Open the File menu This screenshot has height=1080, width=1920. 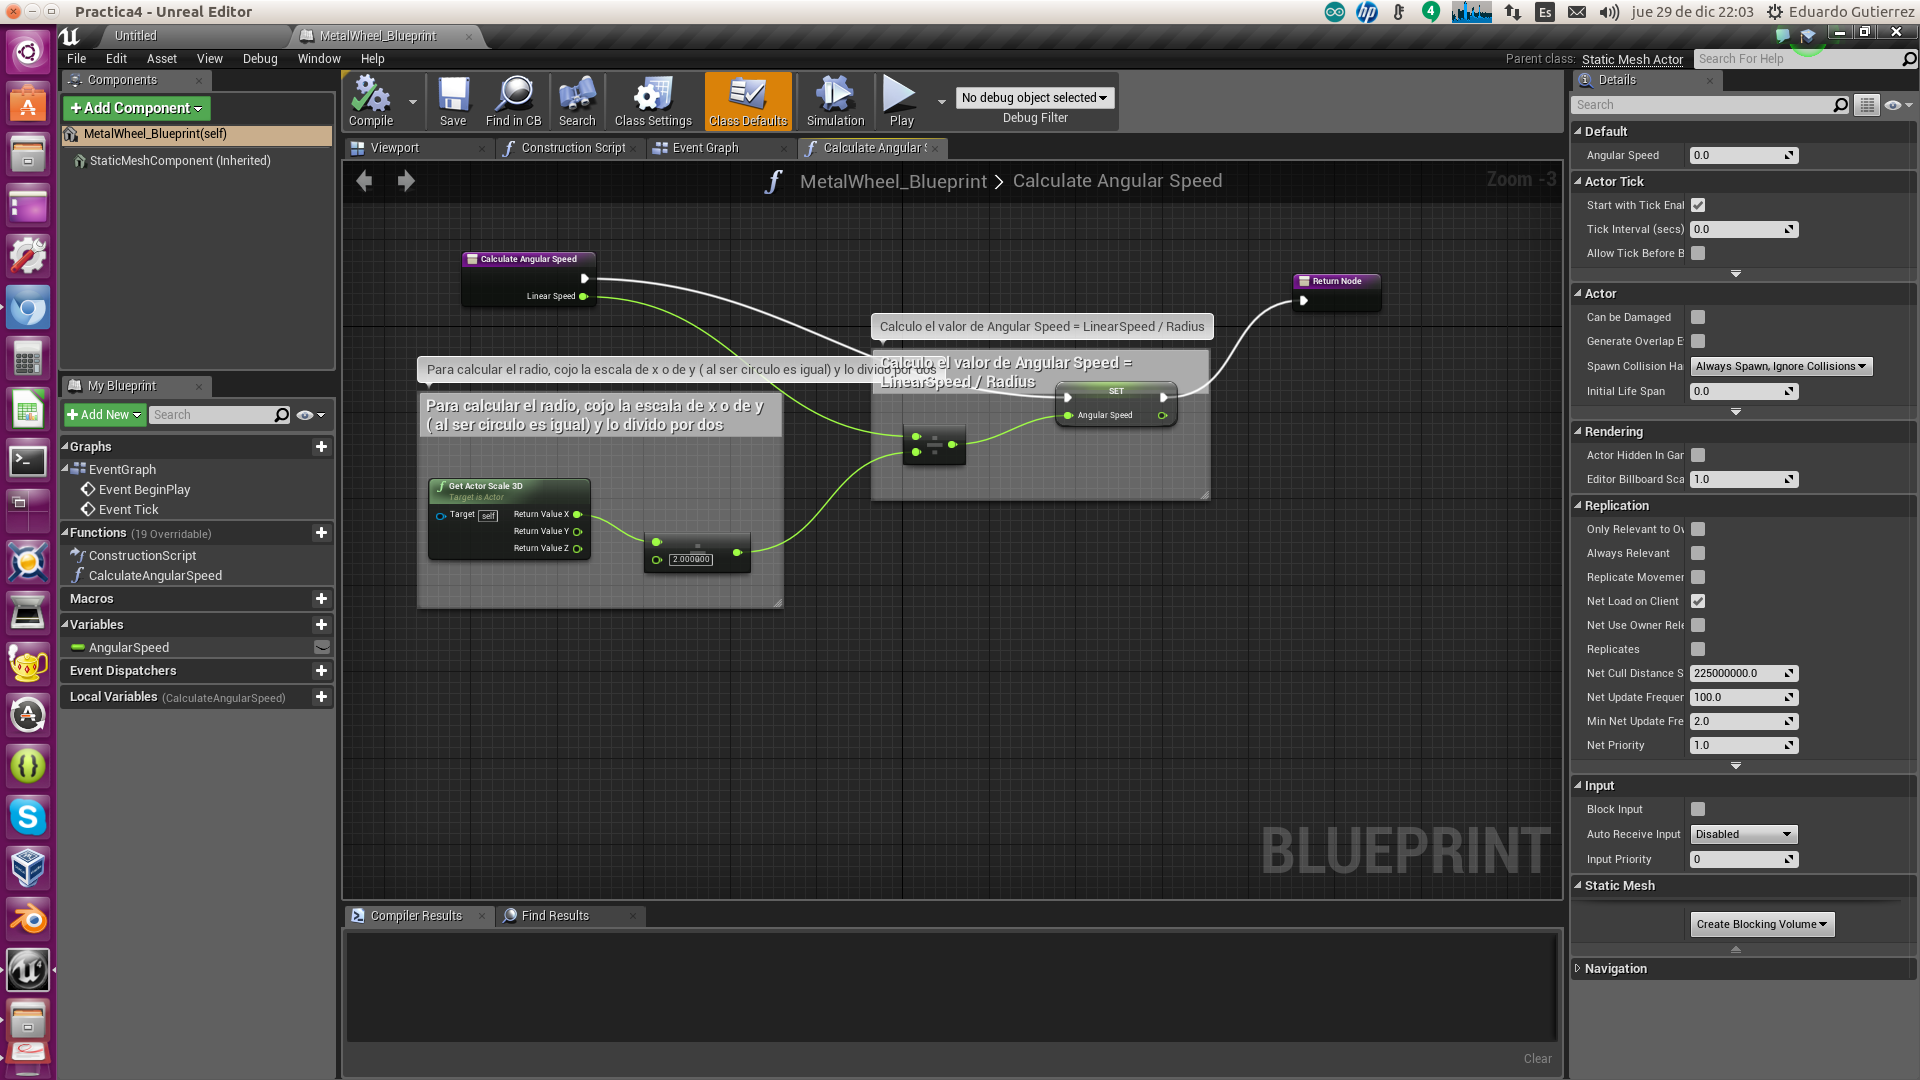76,59
